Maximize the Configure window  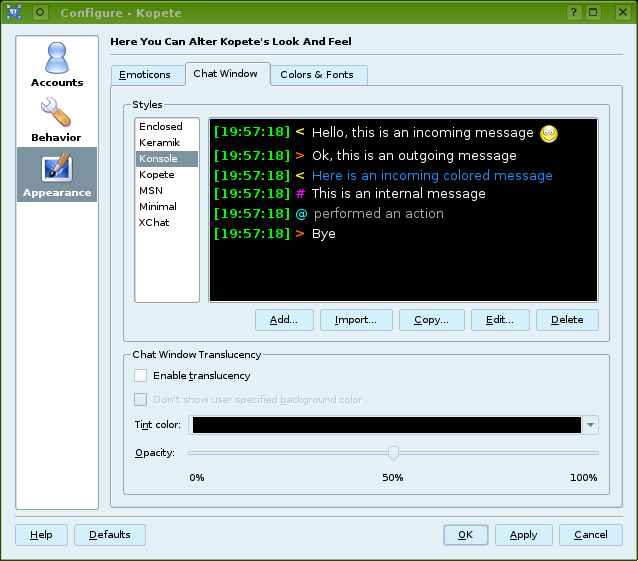pos(593,13)
